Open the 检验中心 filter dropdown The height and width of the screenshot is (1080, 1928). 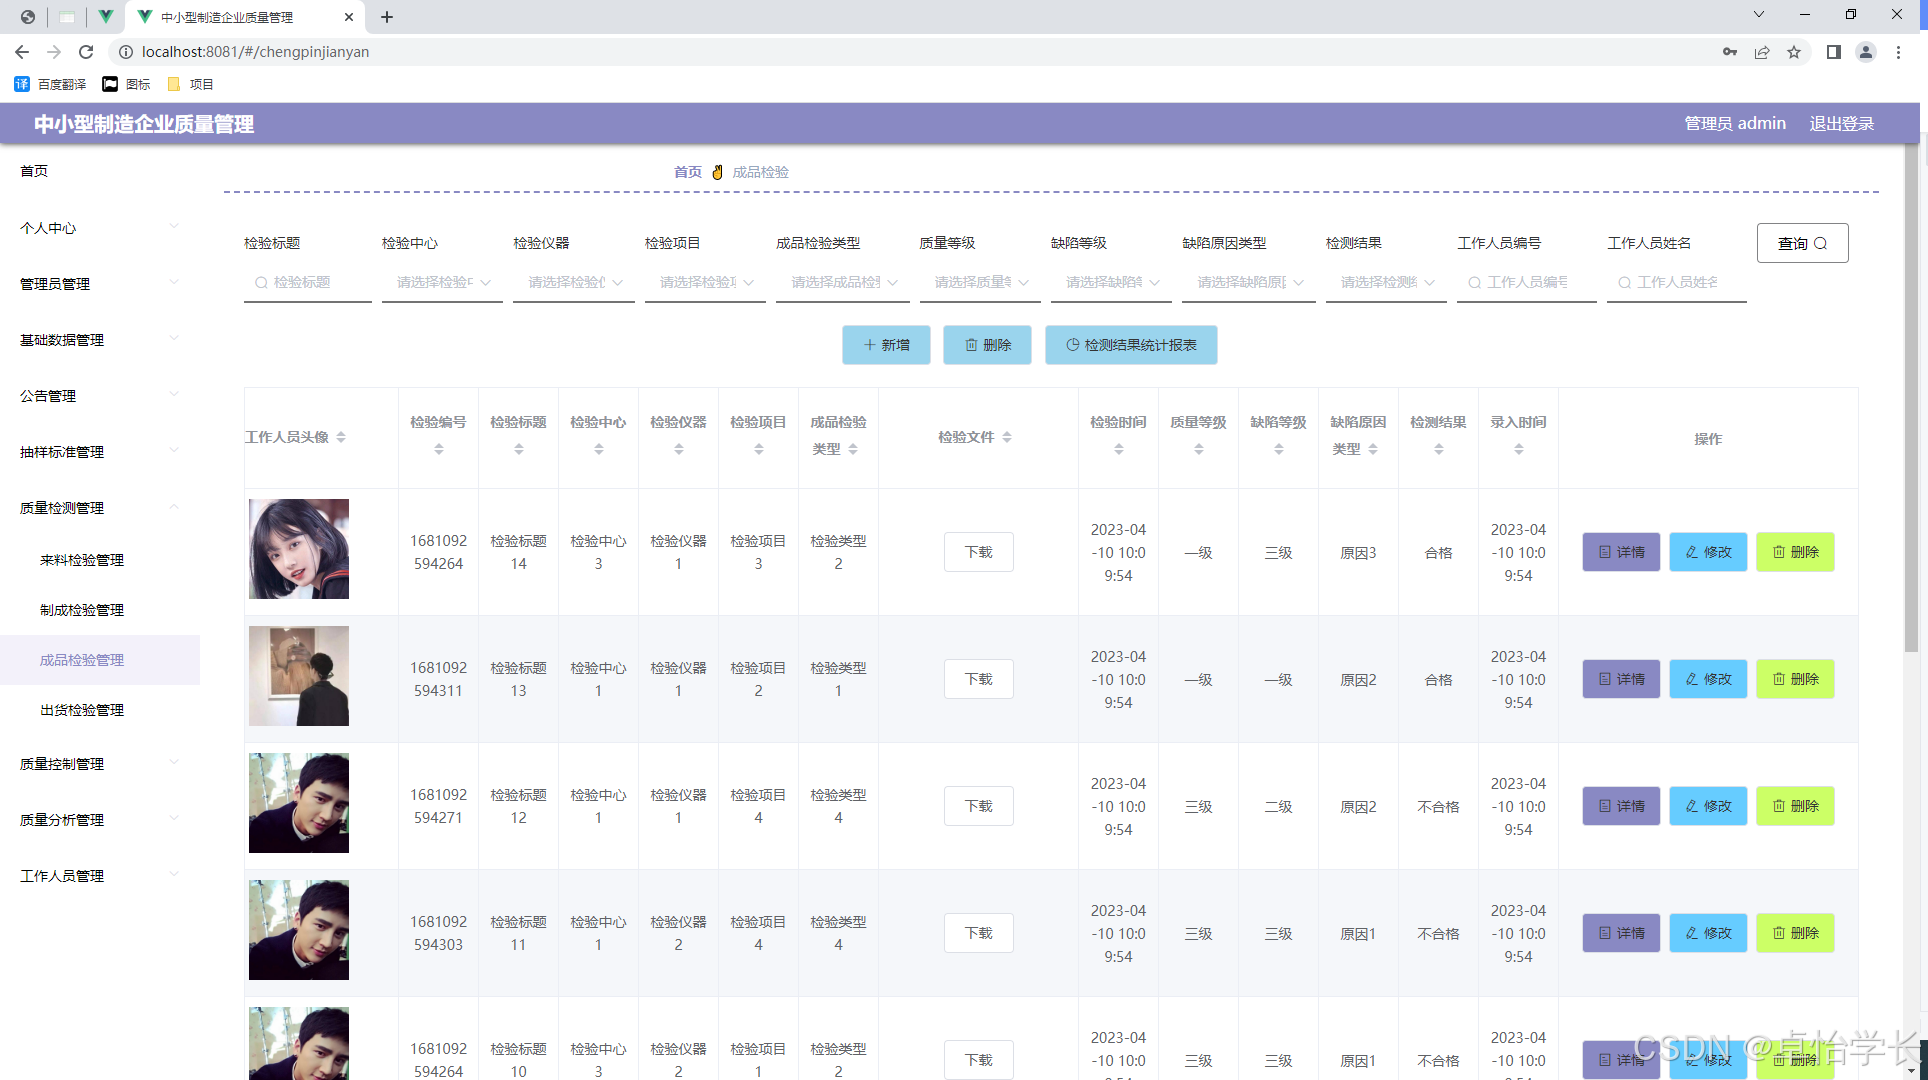(442, 282)
